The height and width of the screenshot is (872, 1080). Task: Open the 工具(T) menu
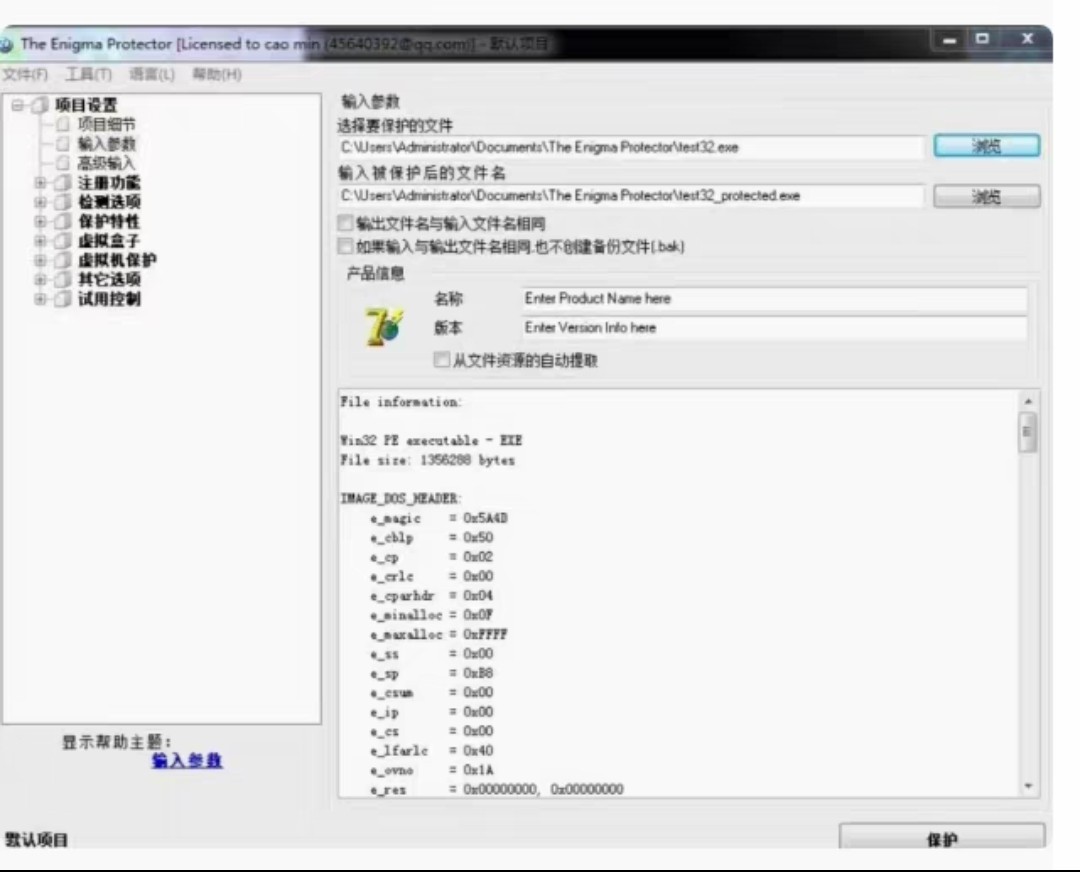tap(88, 74)
